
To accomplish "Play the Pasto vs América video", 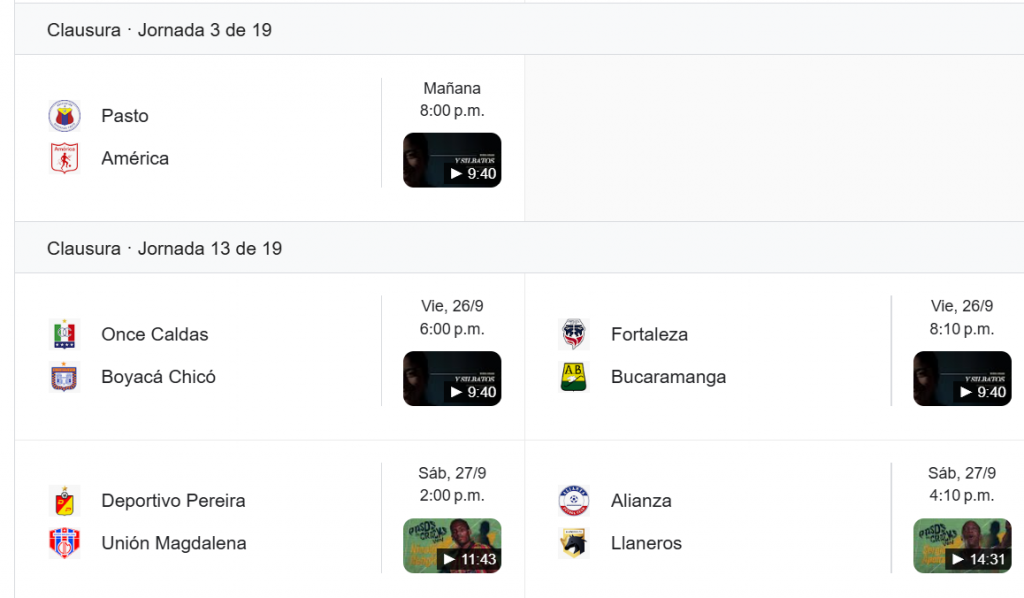I will [x=452, y=160].
